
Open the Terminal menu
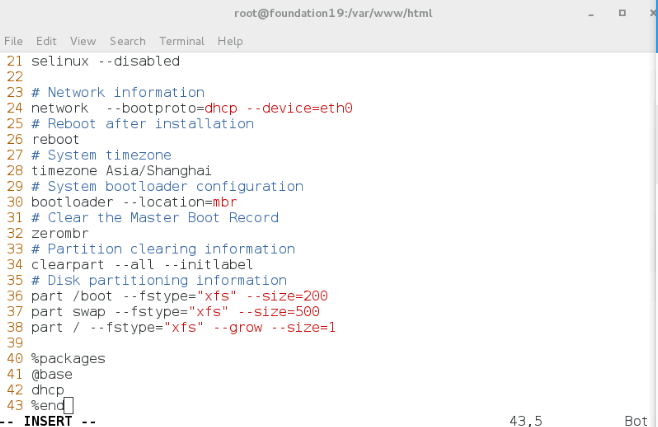[x=182, y=41]
